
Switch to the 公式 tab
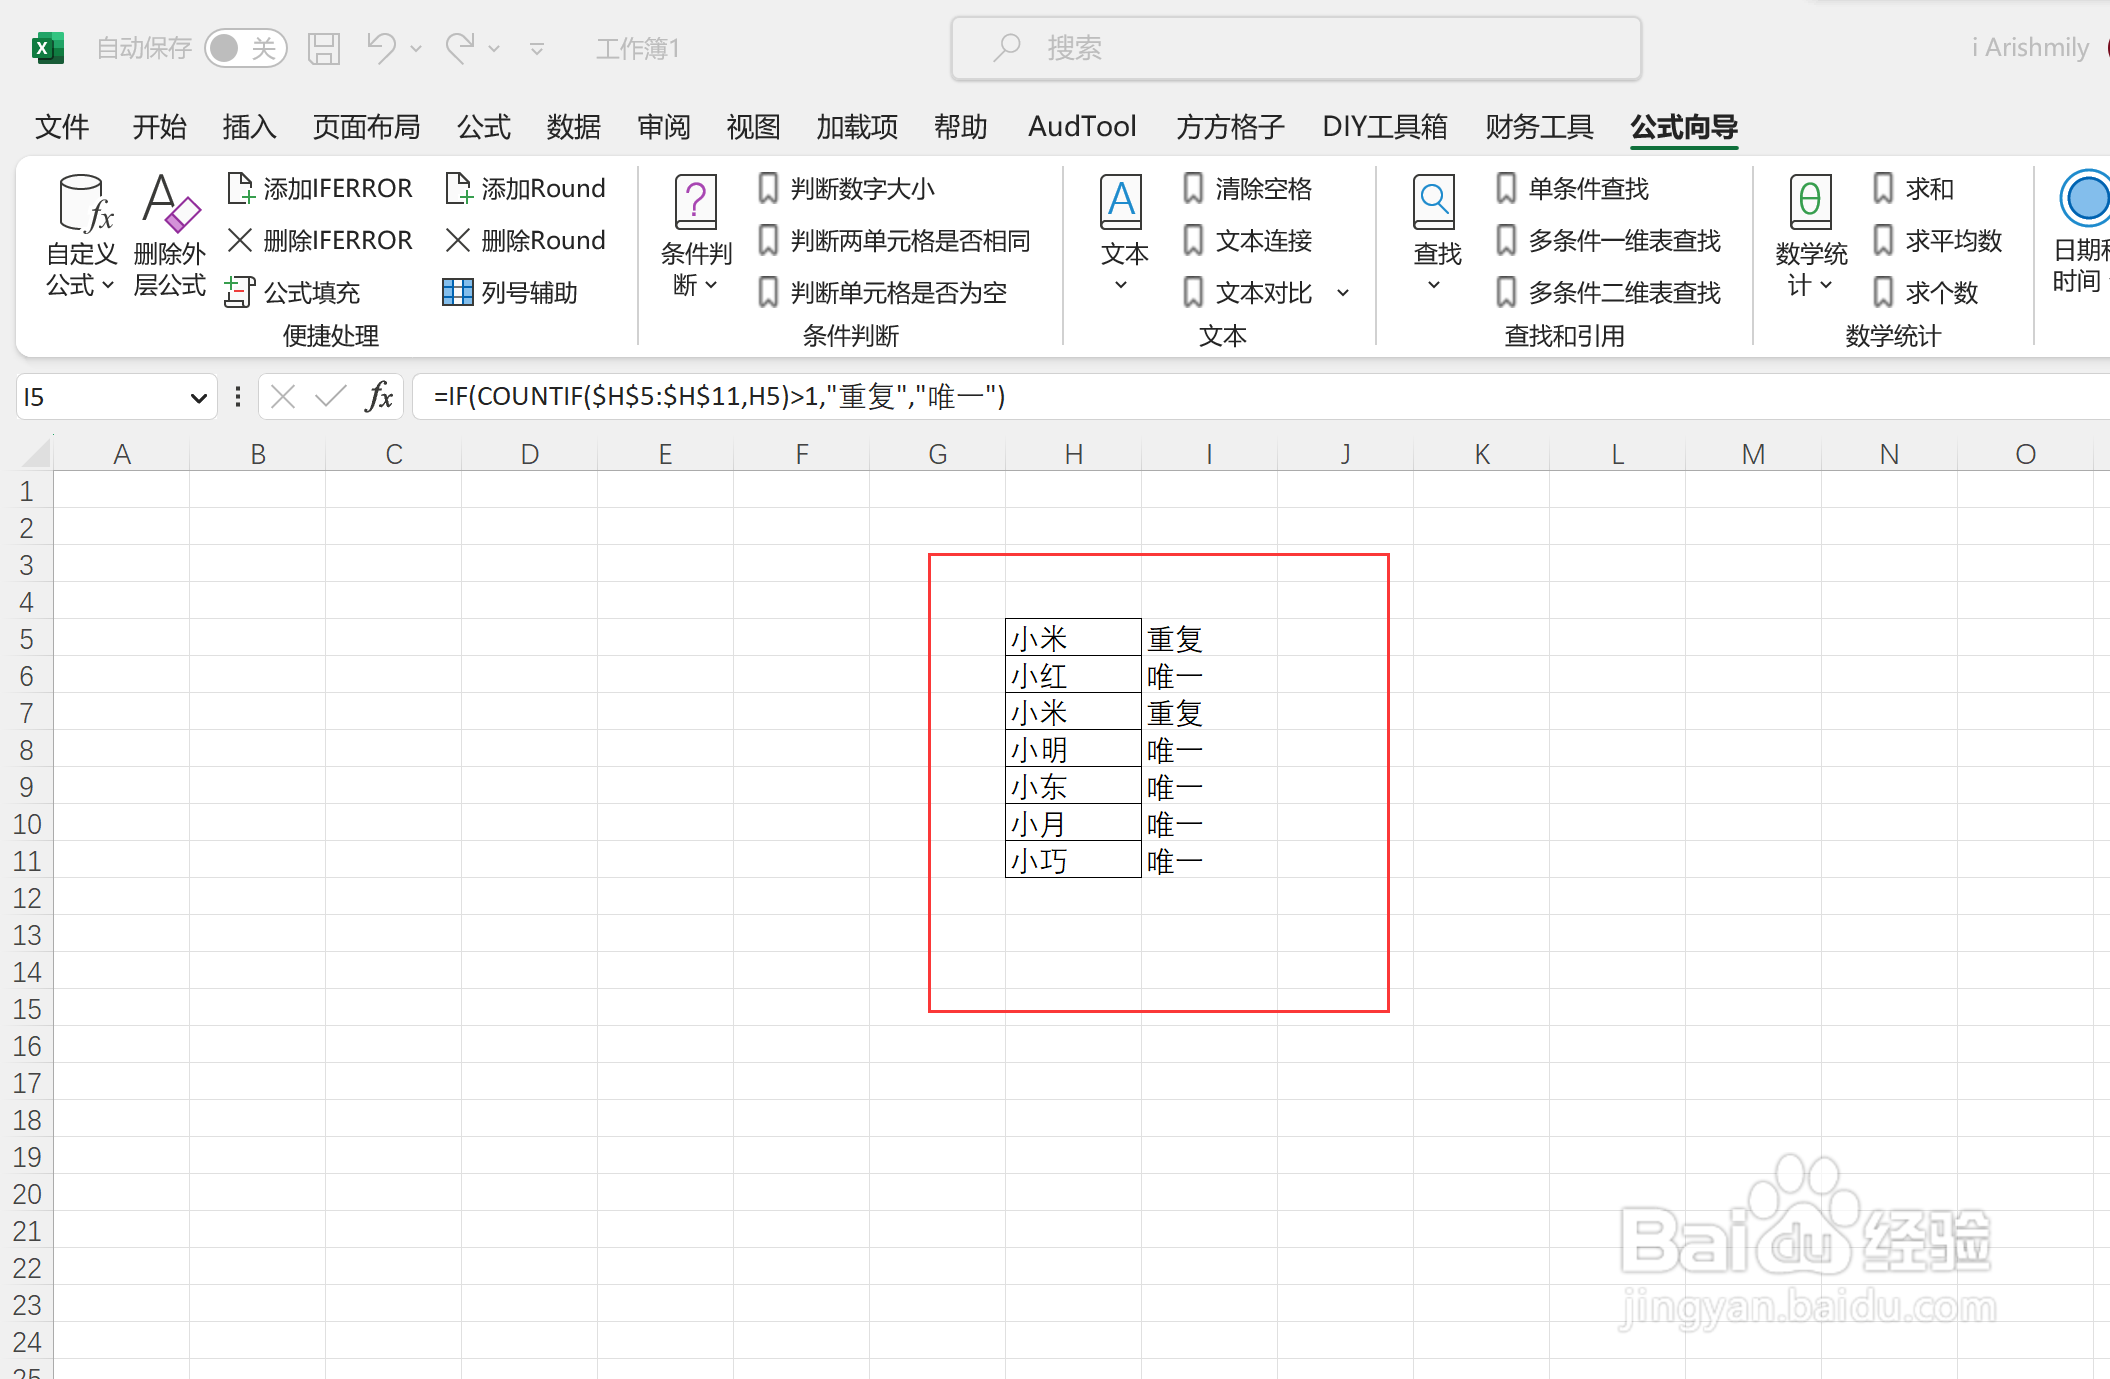tap(484, 127)
